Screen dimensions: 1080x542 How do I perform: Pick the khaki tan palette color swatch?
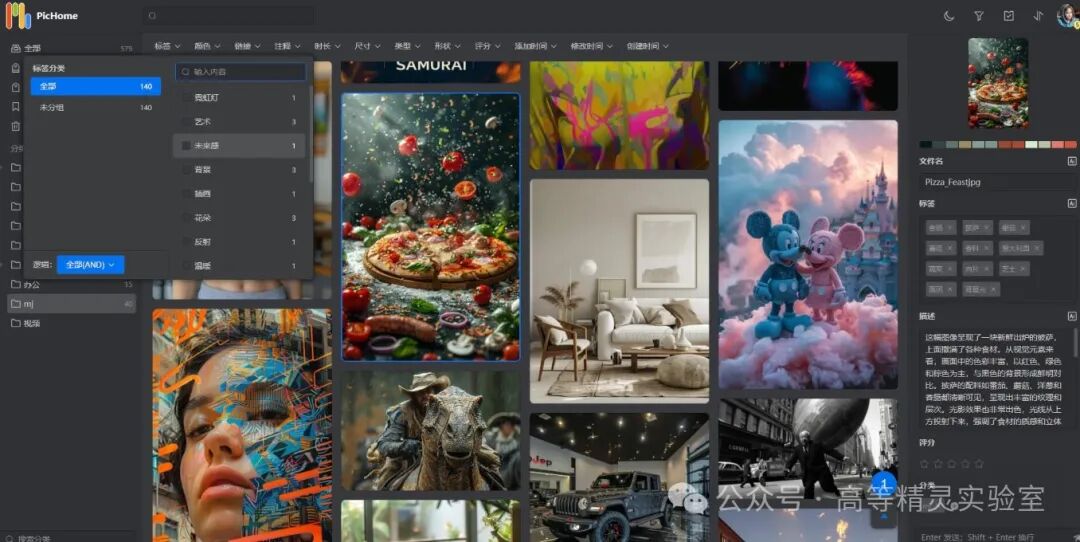pos(965,145)
